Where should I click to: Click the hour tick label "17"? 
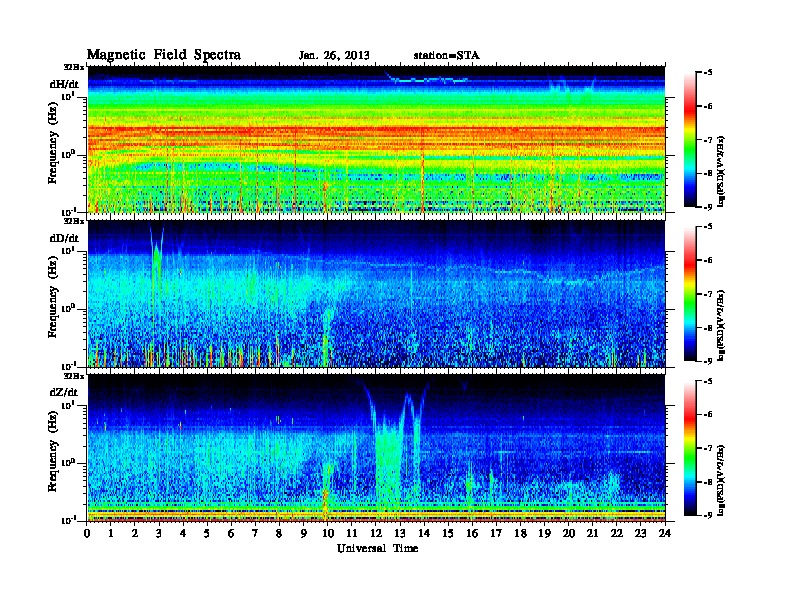point(496,534)
